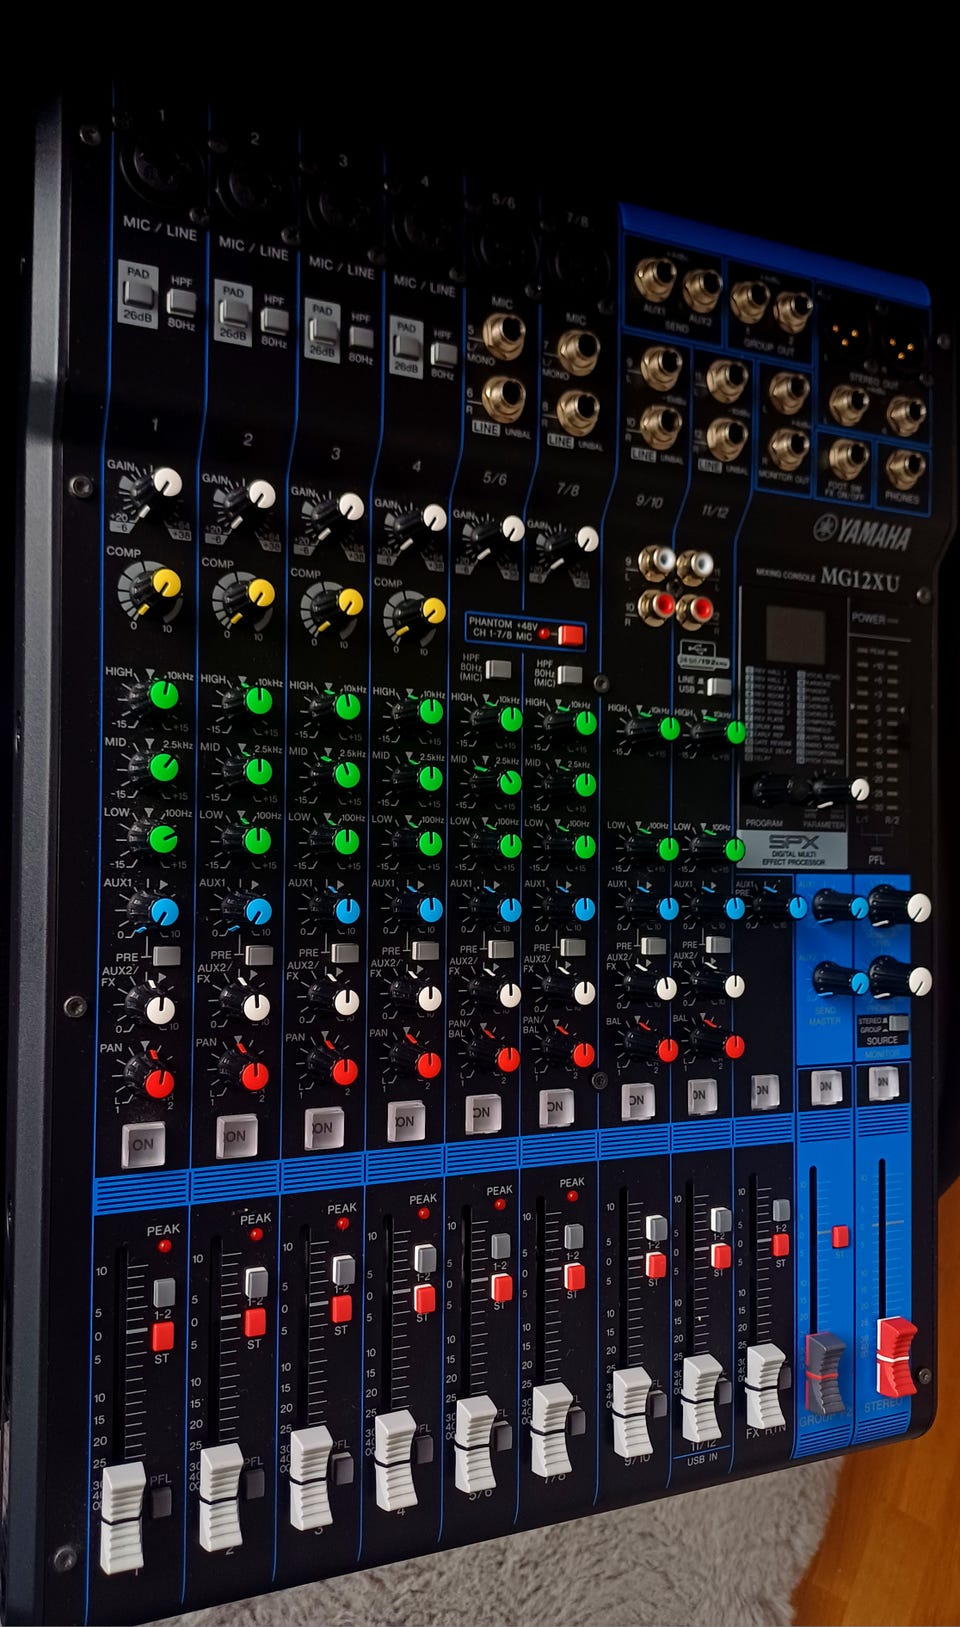Toggle channel 2 PAD 26dB switch

pyautogui.click(x=233, y=312)
